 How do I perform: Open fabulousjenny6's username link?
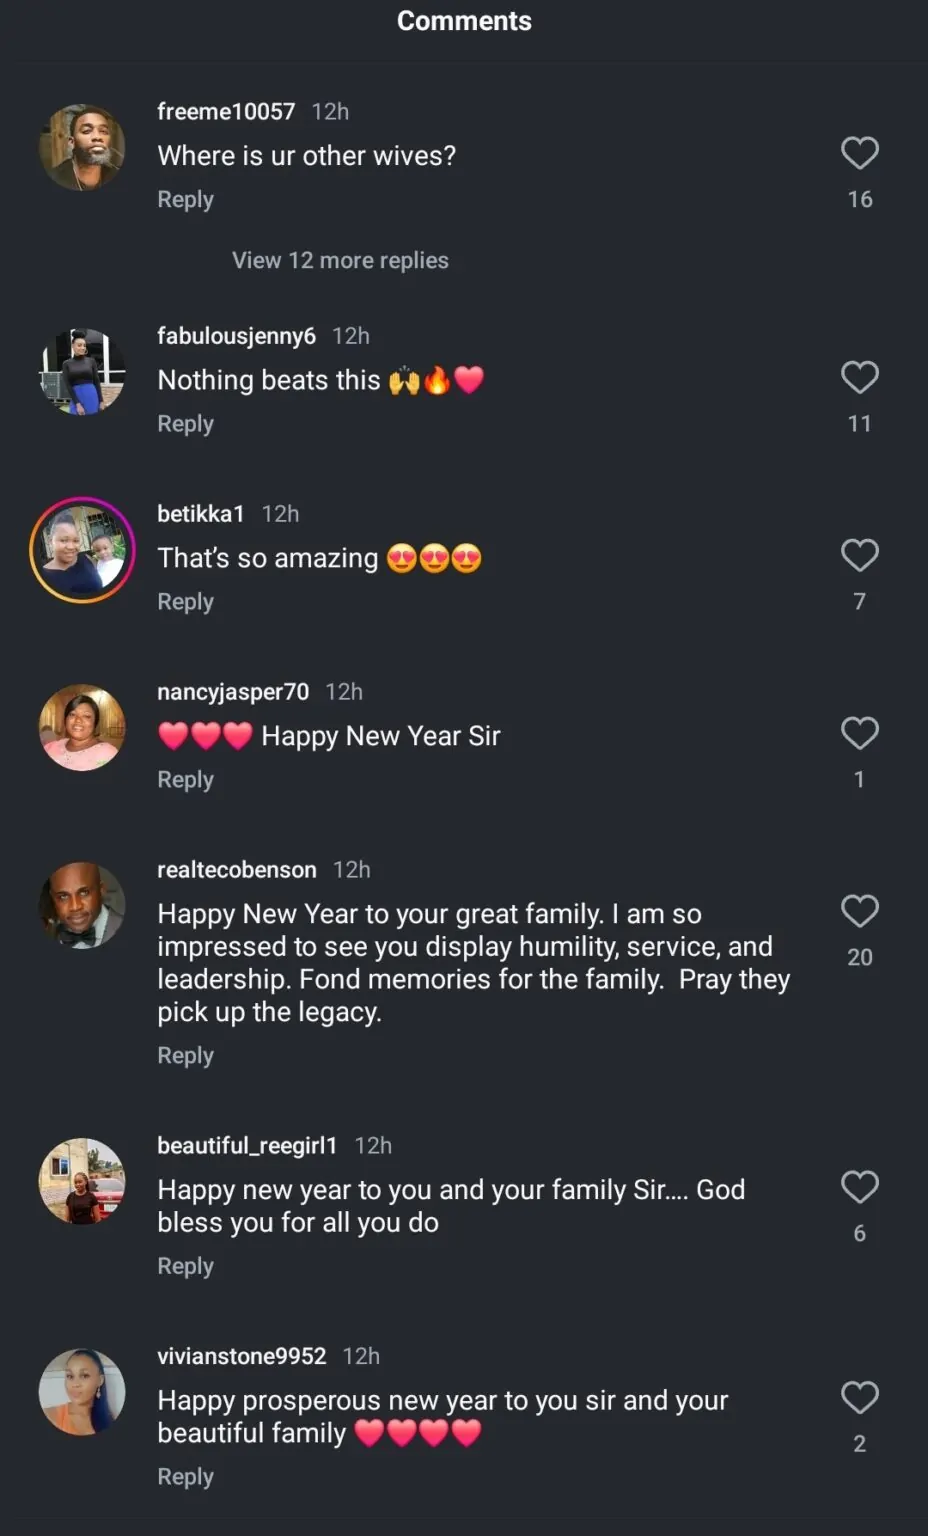click(x=236, y=336)
